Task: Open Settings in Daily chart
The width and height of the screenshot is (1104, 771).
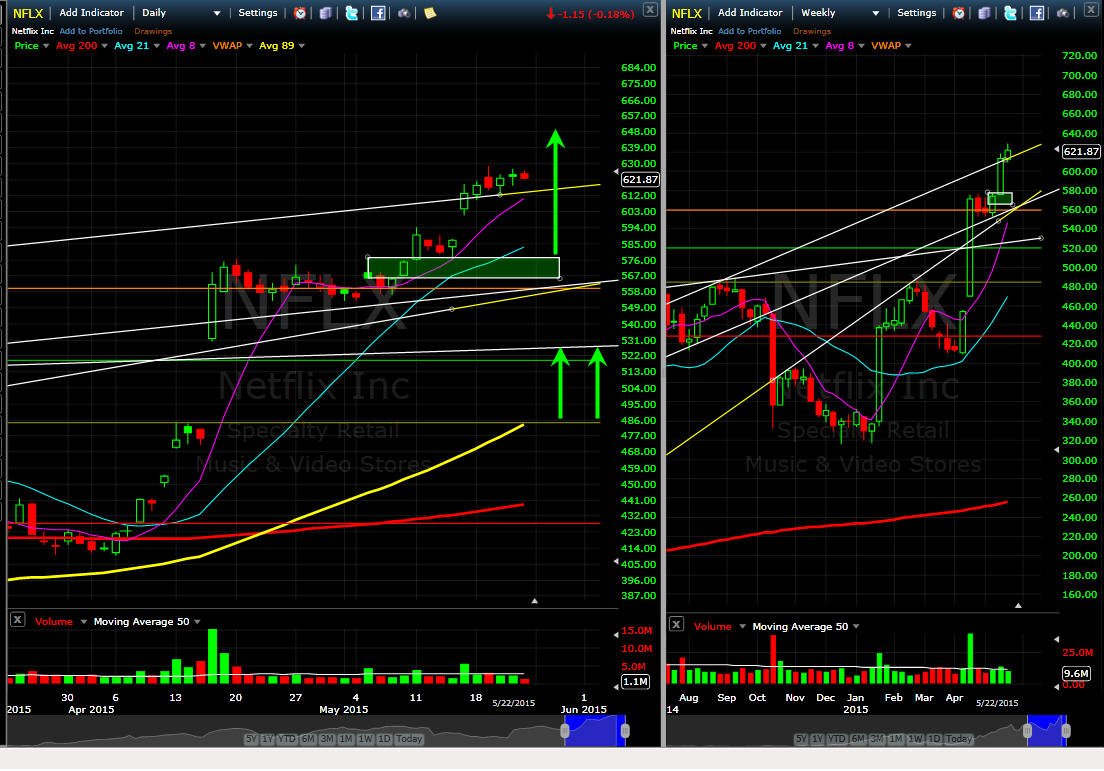Action: 258,13
